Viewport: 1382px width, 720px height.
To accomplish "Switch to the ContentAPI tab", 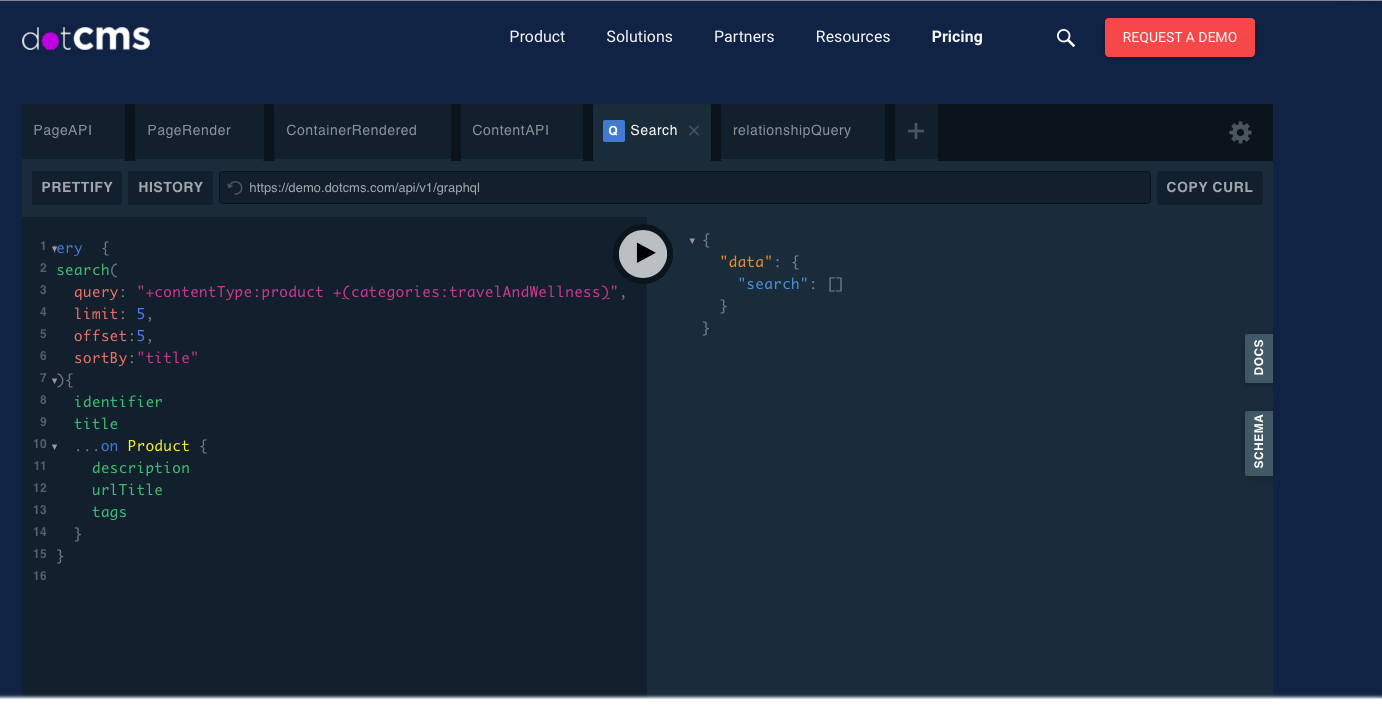I will tap(510, 130).
